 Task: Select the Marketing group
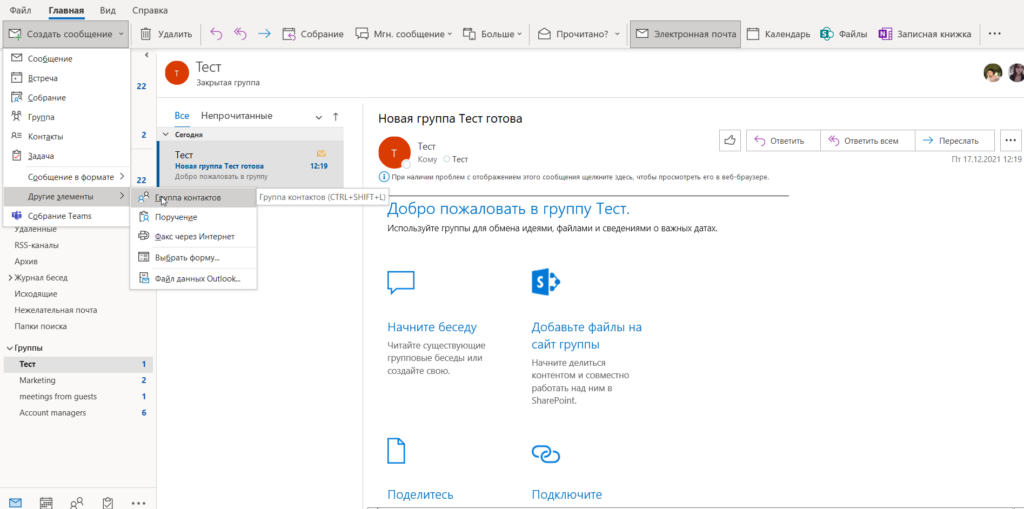(x=78, y=380)
